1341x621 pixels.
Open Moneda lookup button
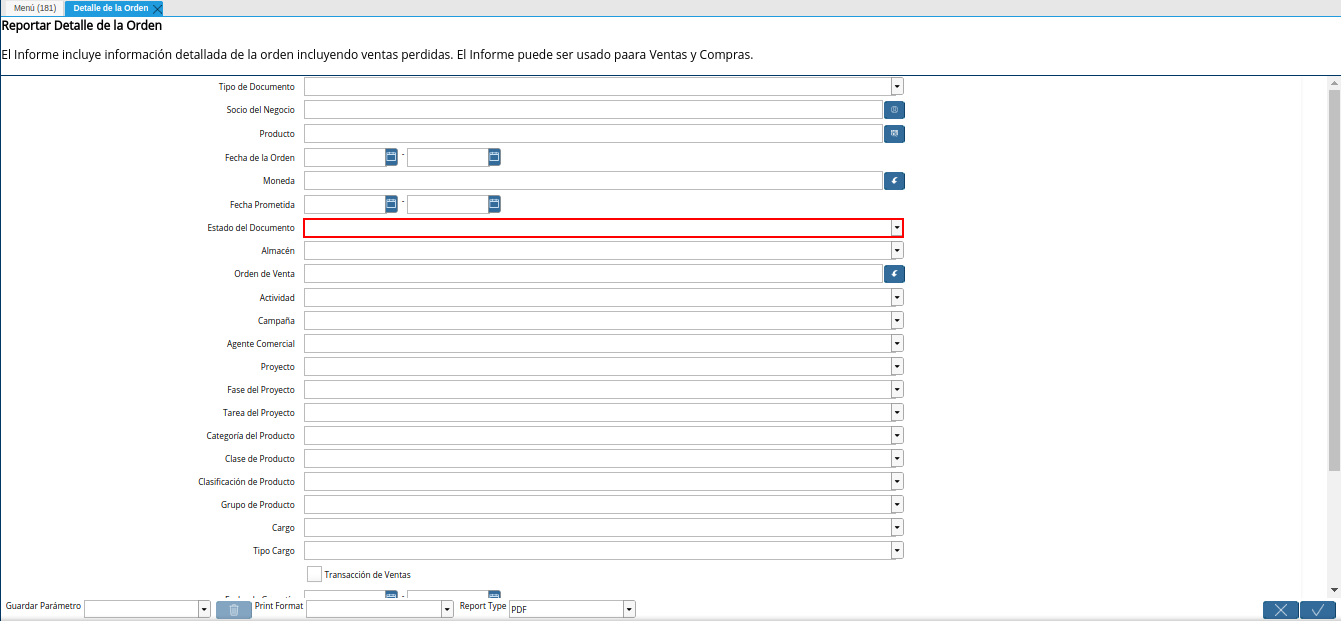(x=894, y=181)
